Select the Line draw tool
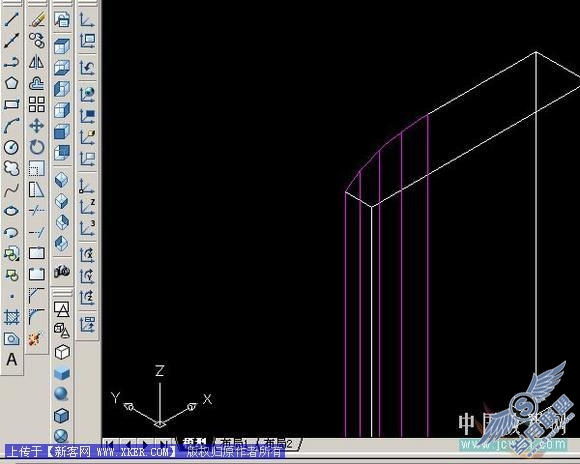The image size is (580, 464). (11, 19)
